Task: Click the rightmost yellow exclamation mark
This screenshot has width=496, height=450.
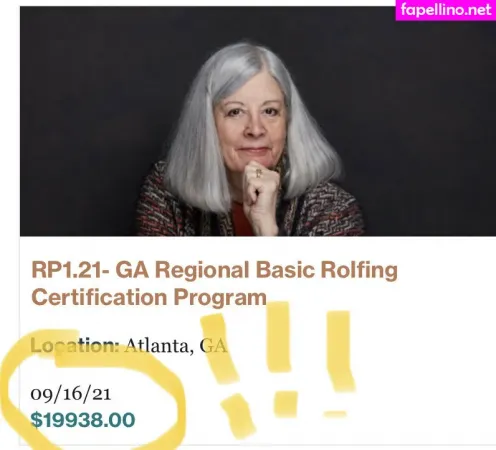Action: click(340, 350)
